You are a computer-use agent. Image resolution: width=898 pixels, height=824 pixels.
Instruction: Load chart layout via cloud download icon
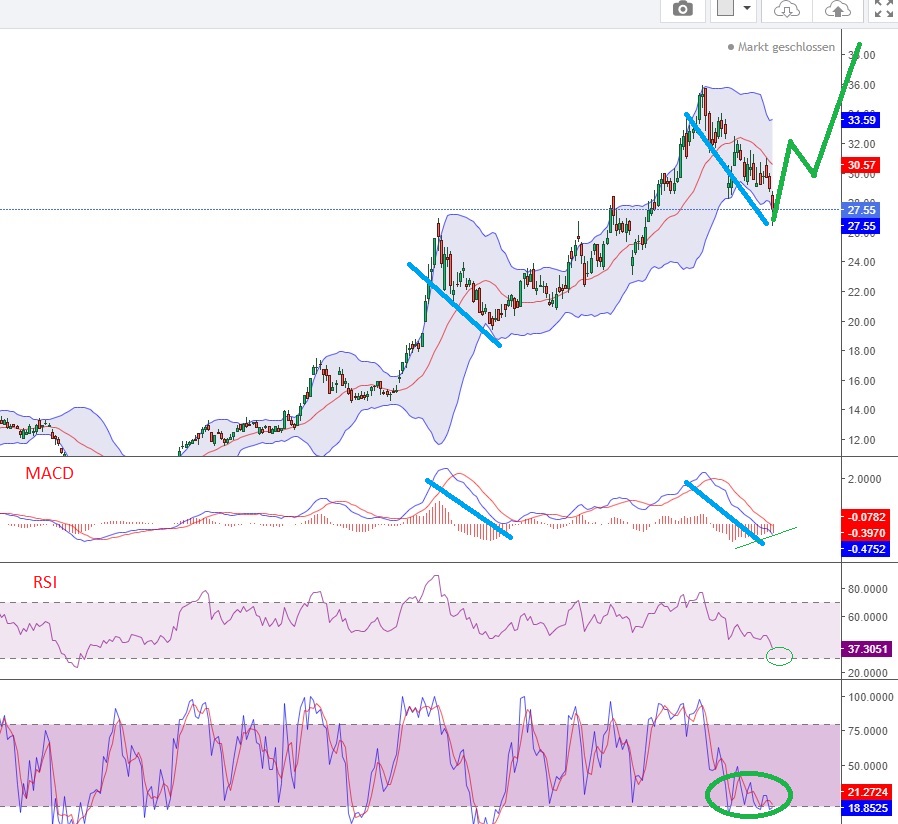pos(786,10)
